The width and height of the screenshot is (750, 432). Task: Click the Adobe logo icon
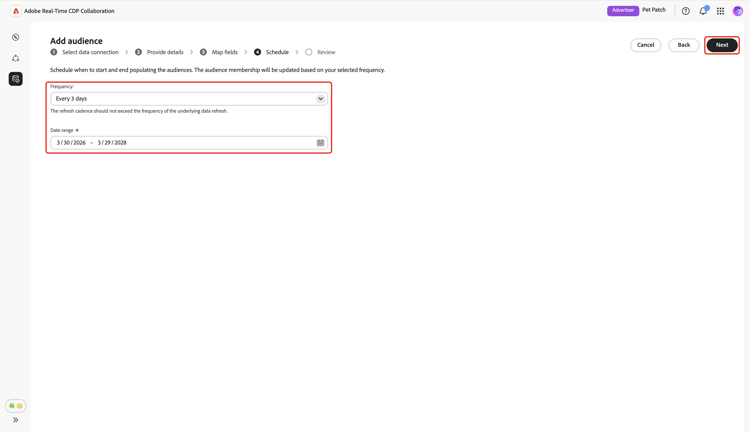16,11
